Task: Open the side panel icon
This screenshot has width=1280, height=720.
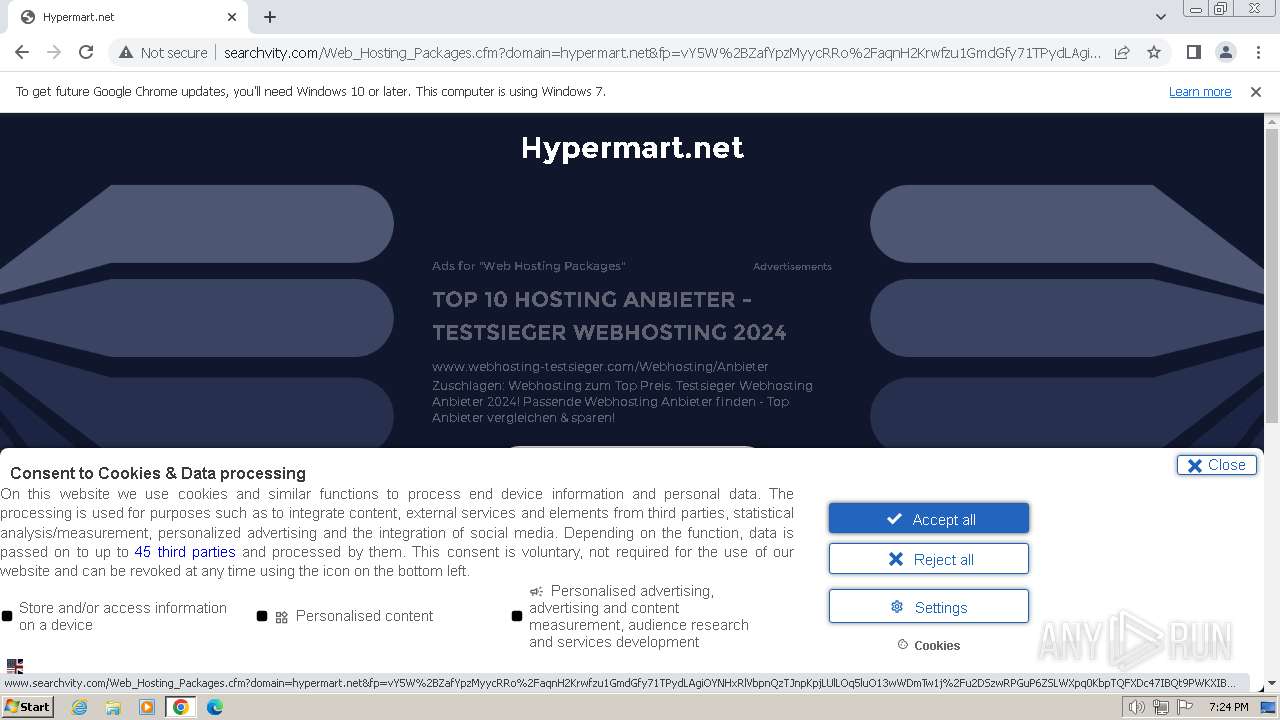Action: tap(1193, 52)
